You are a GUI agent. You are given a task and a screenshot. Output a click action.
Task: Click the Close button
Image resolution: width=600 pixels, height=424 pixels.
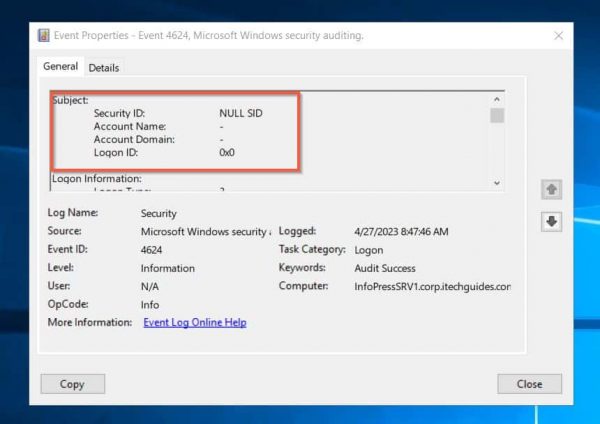tap(530, 384)
